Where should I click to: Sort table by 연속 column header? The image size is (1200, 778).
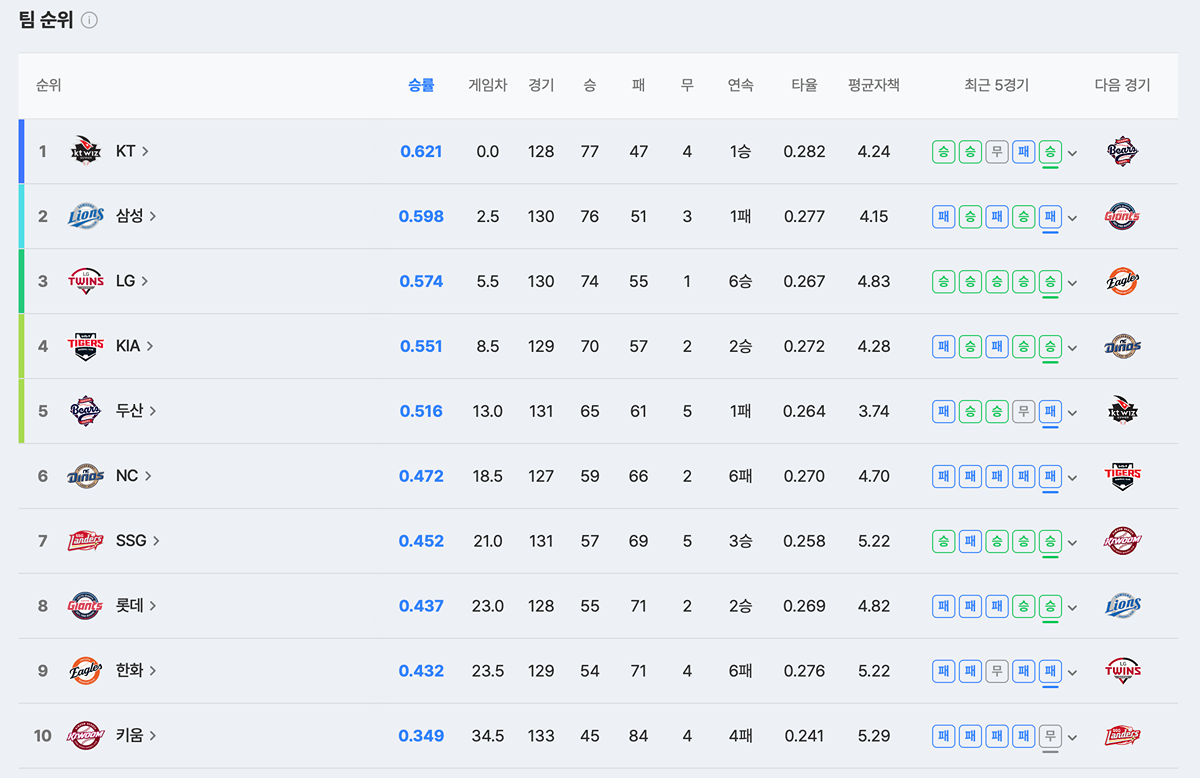pos(740,86)
